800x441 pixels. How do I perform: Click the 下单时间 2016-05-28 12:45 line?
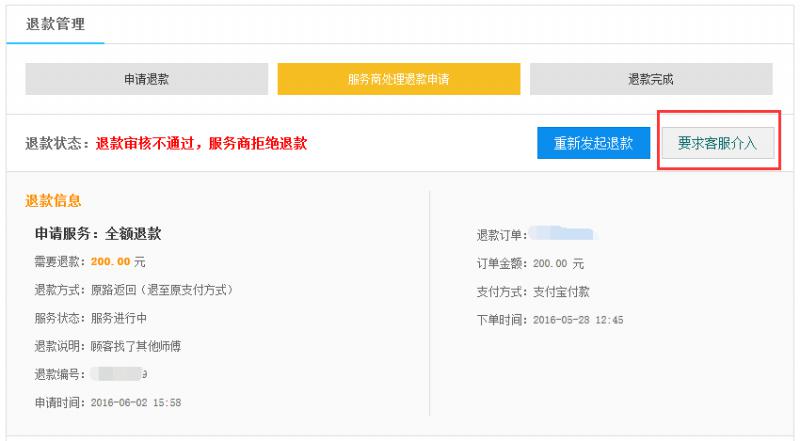coord(550,320)
